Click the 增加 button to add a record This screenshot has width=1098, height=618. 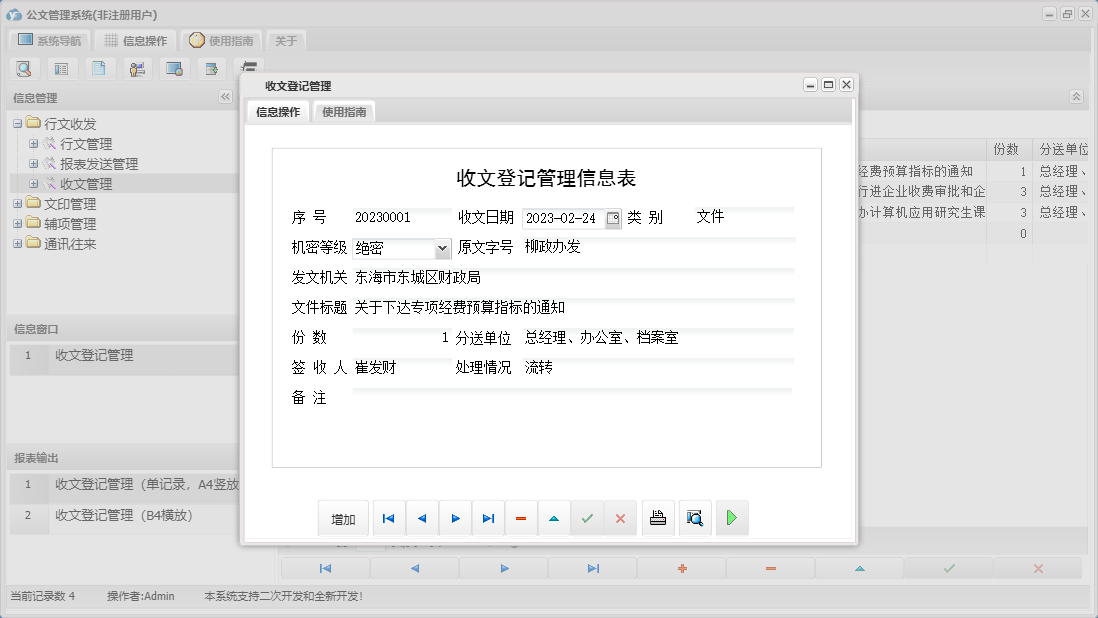pyautogui.click(x=343, y=518)
